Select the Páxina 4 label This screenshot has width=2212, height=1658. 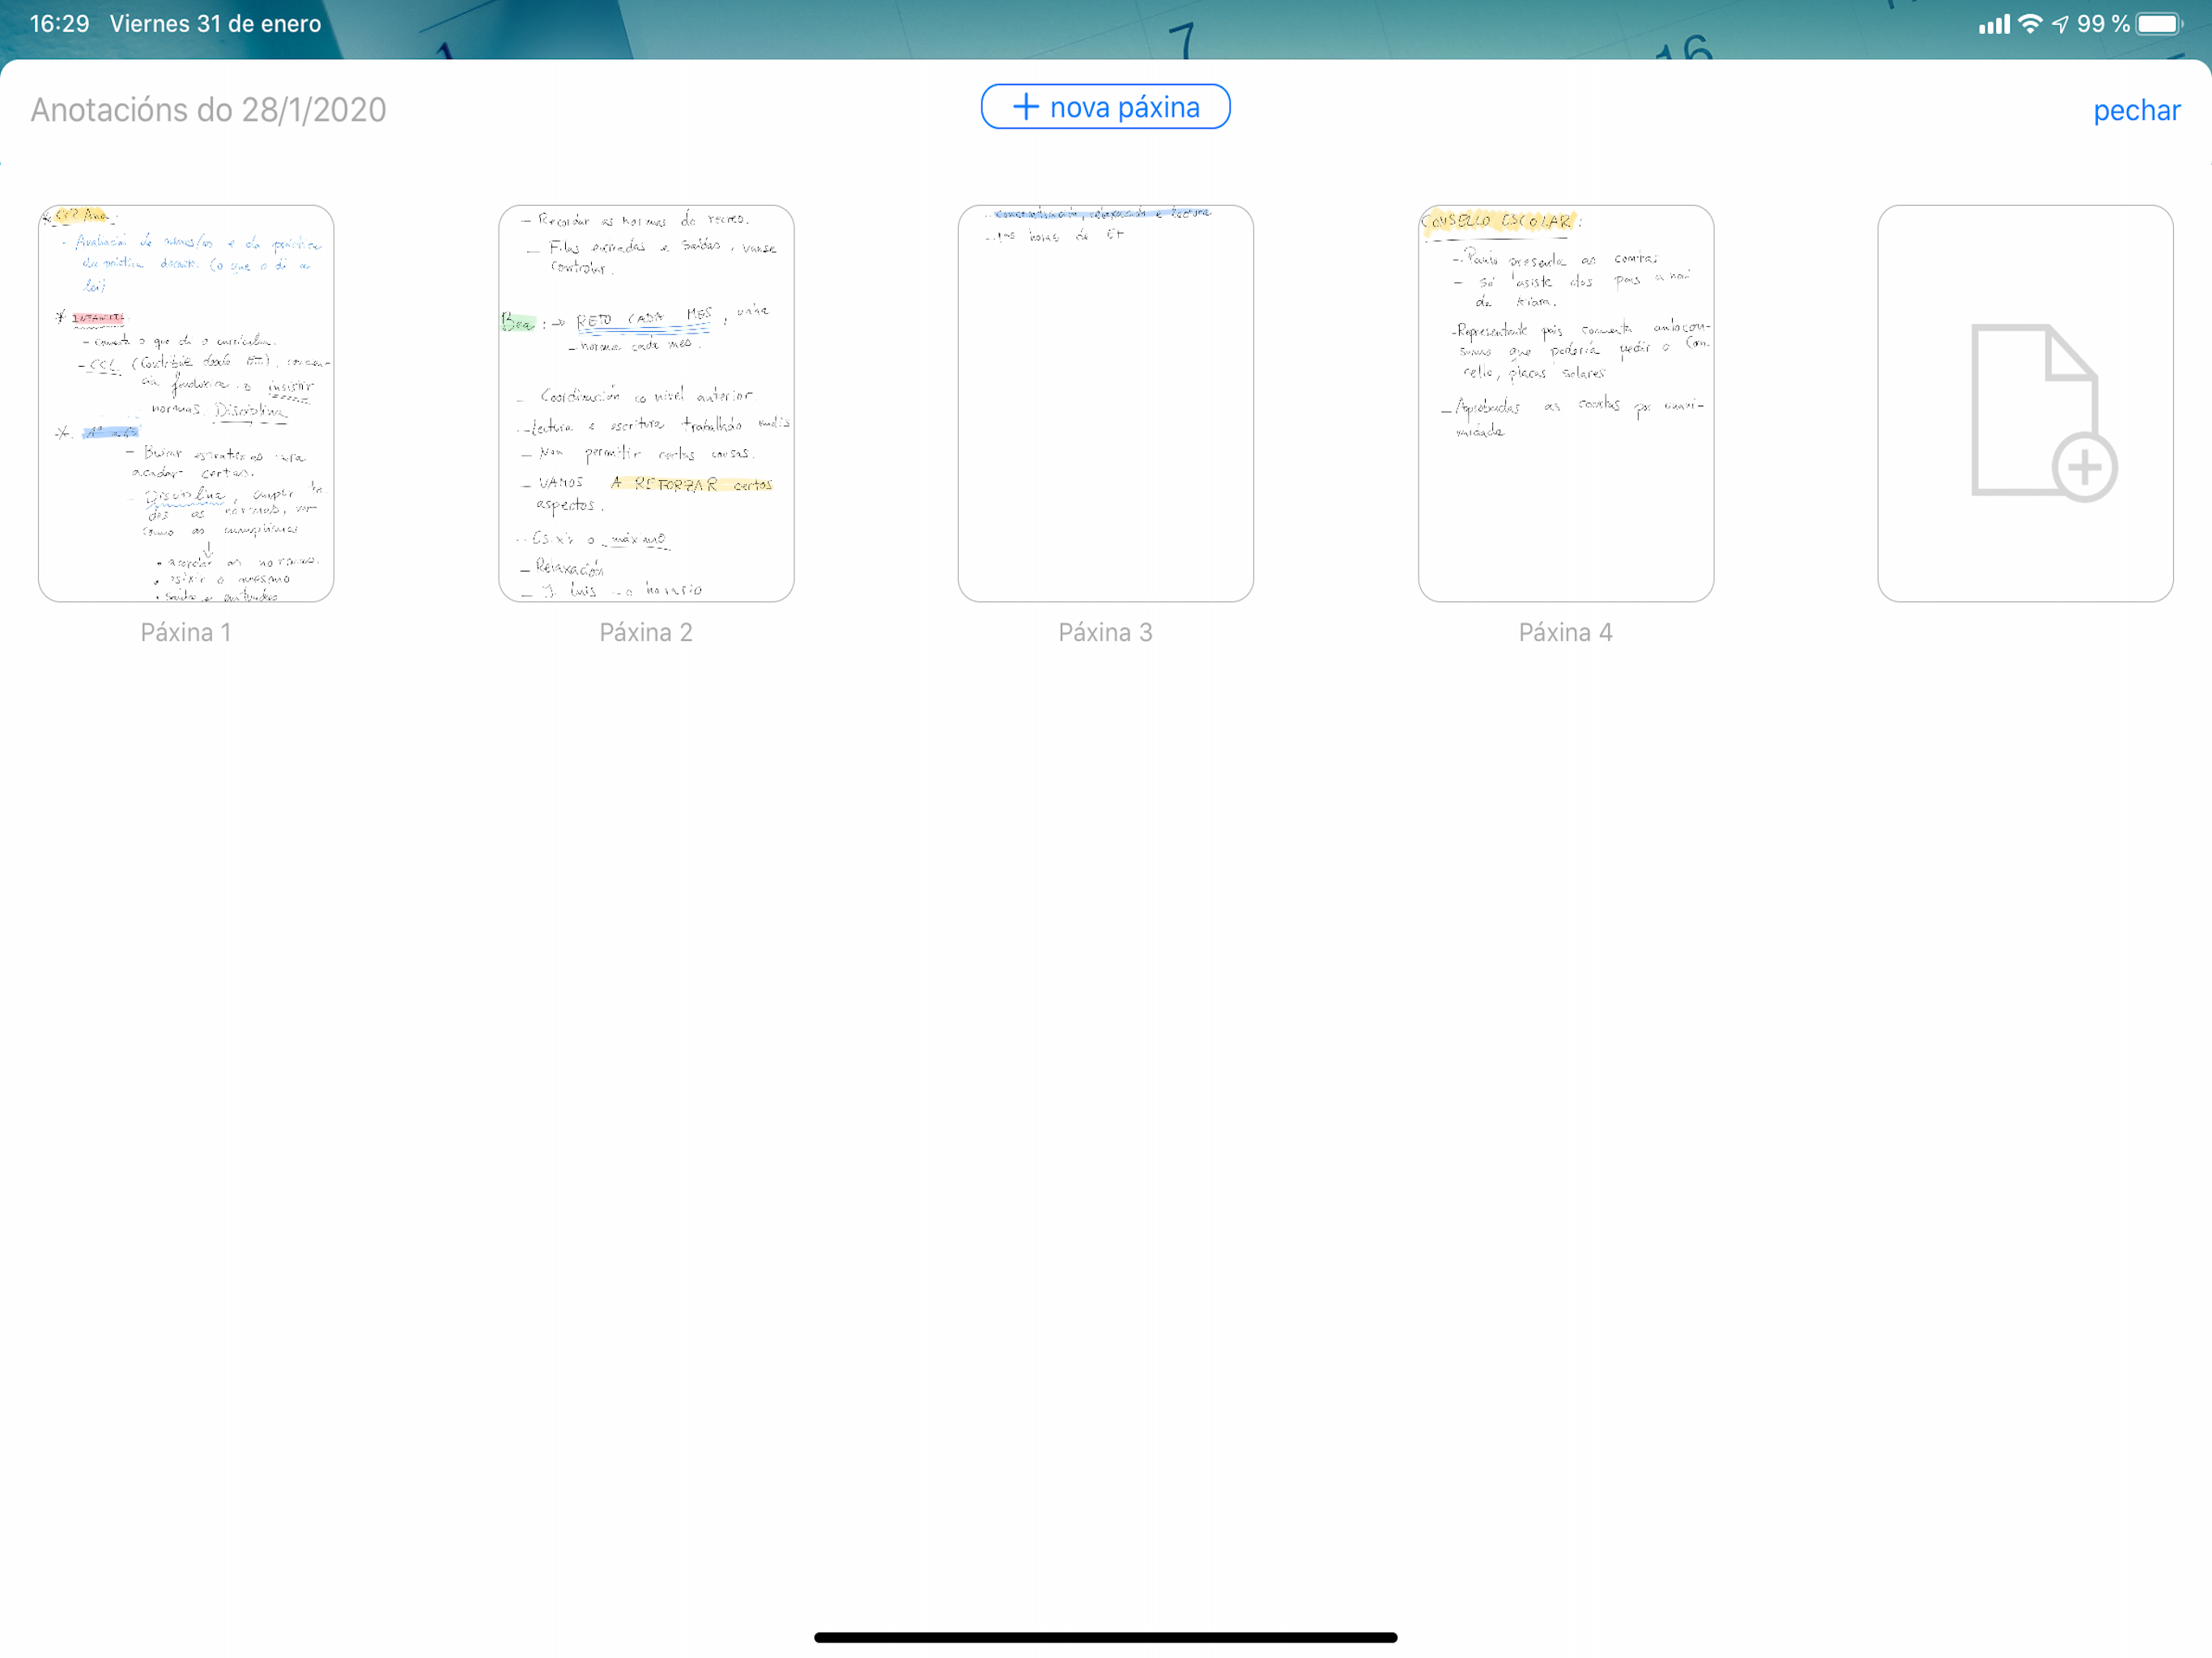pyautogui.click(x=1566, y=632)
